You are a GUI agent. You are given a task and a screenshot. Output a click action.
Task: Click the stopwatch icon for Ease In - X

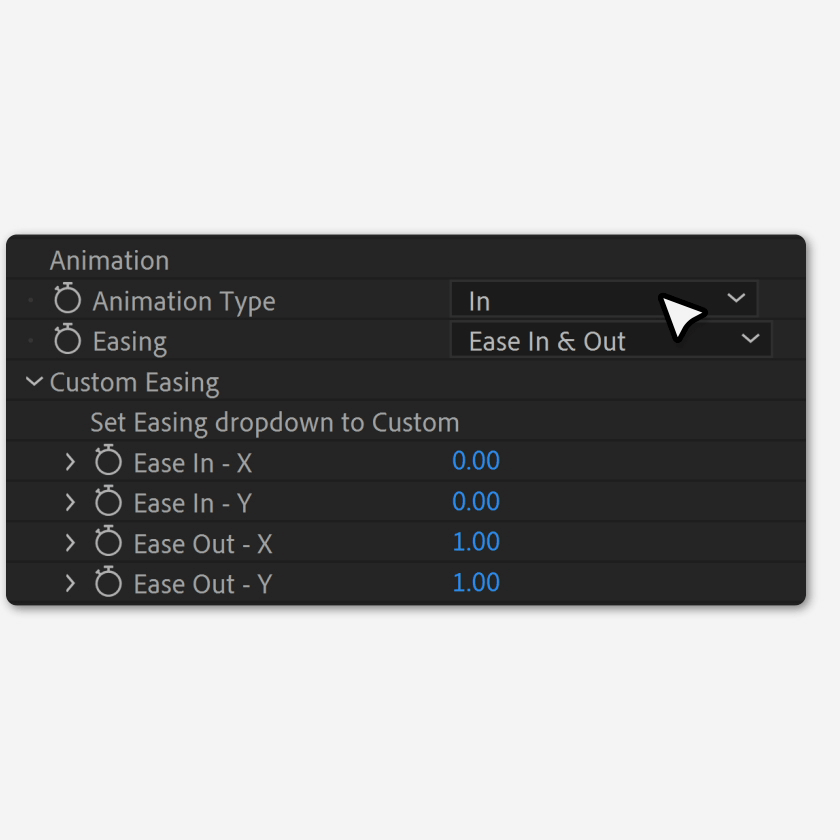point(108,462)
